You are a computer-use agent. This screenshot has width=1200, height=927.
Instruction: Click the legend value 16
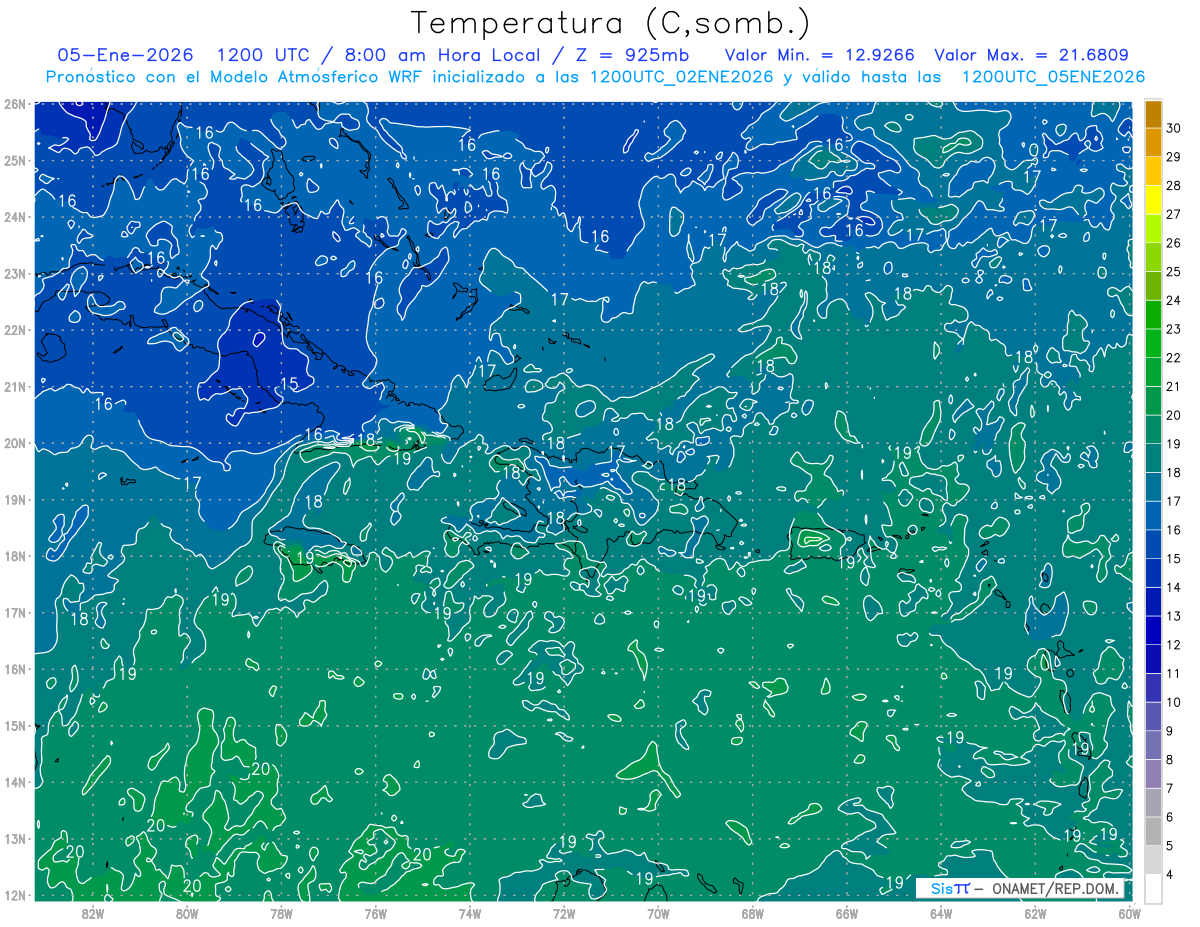[x=1174, y=530]
